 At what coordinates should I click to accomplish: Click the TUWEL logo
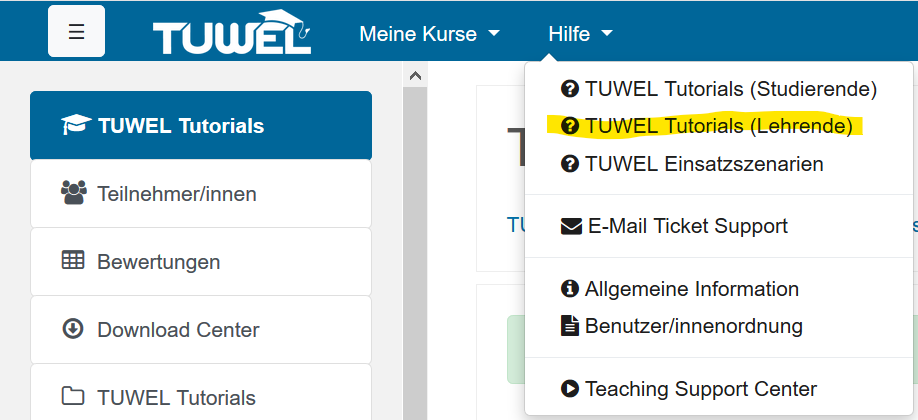point(232,33)
